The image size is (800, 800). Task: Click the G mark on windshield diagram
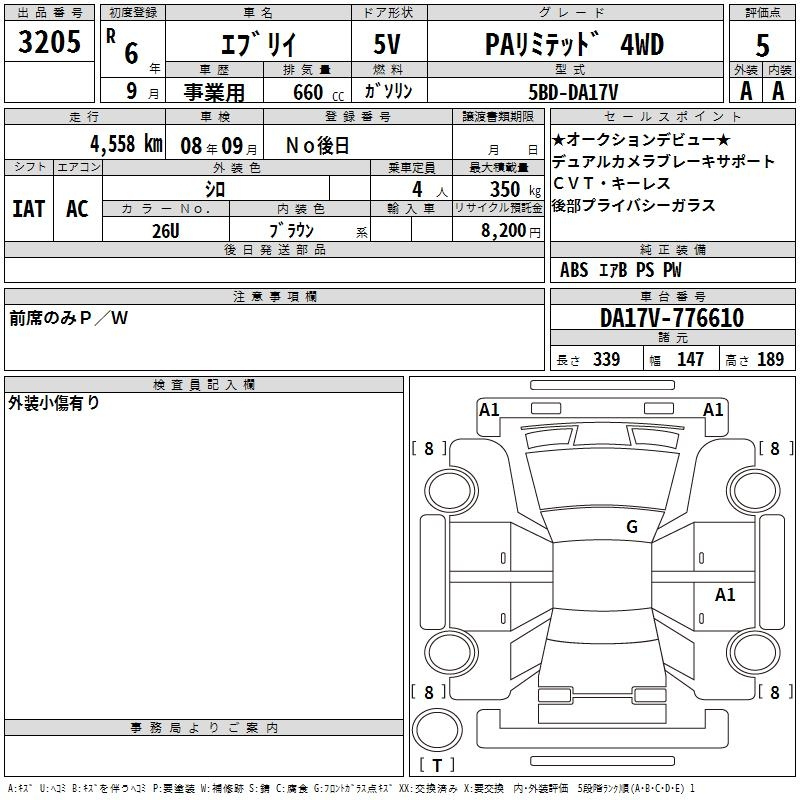[632, 527]
